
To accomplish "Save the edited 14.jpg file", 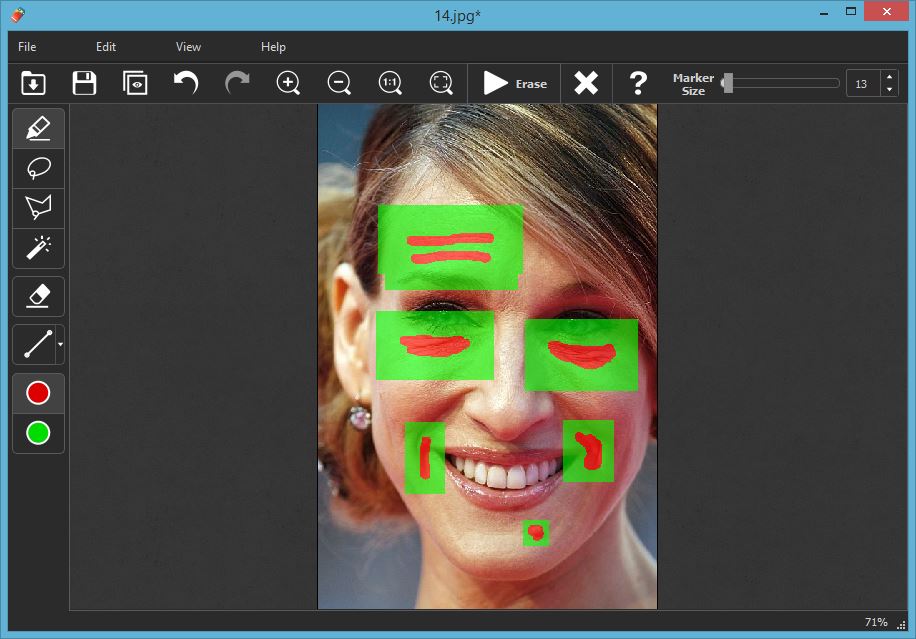I will [x=84, y=83].
